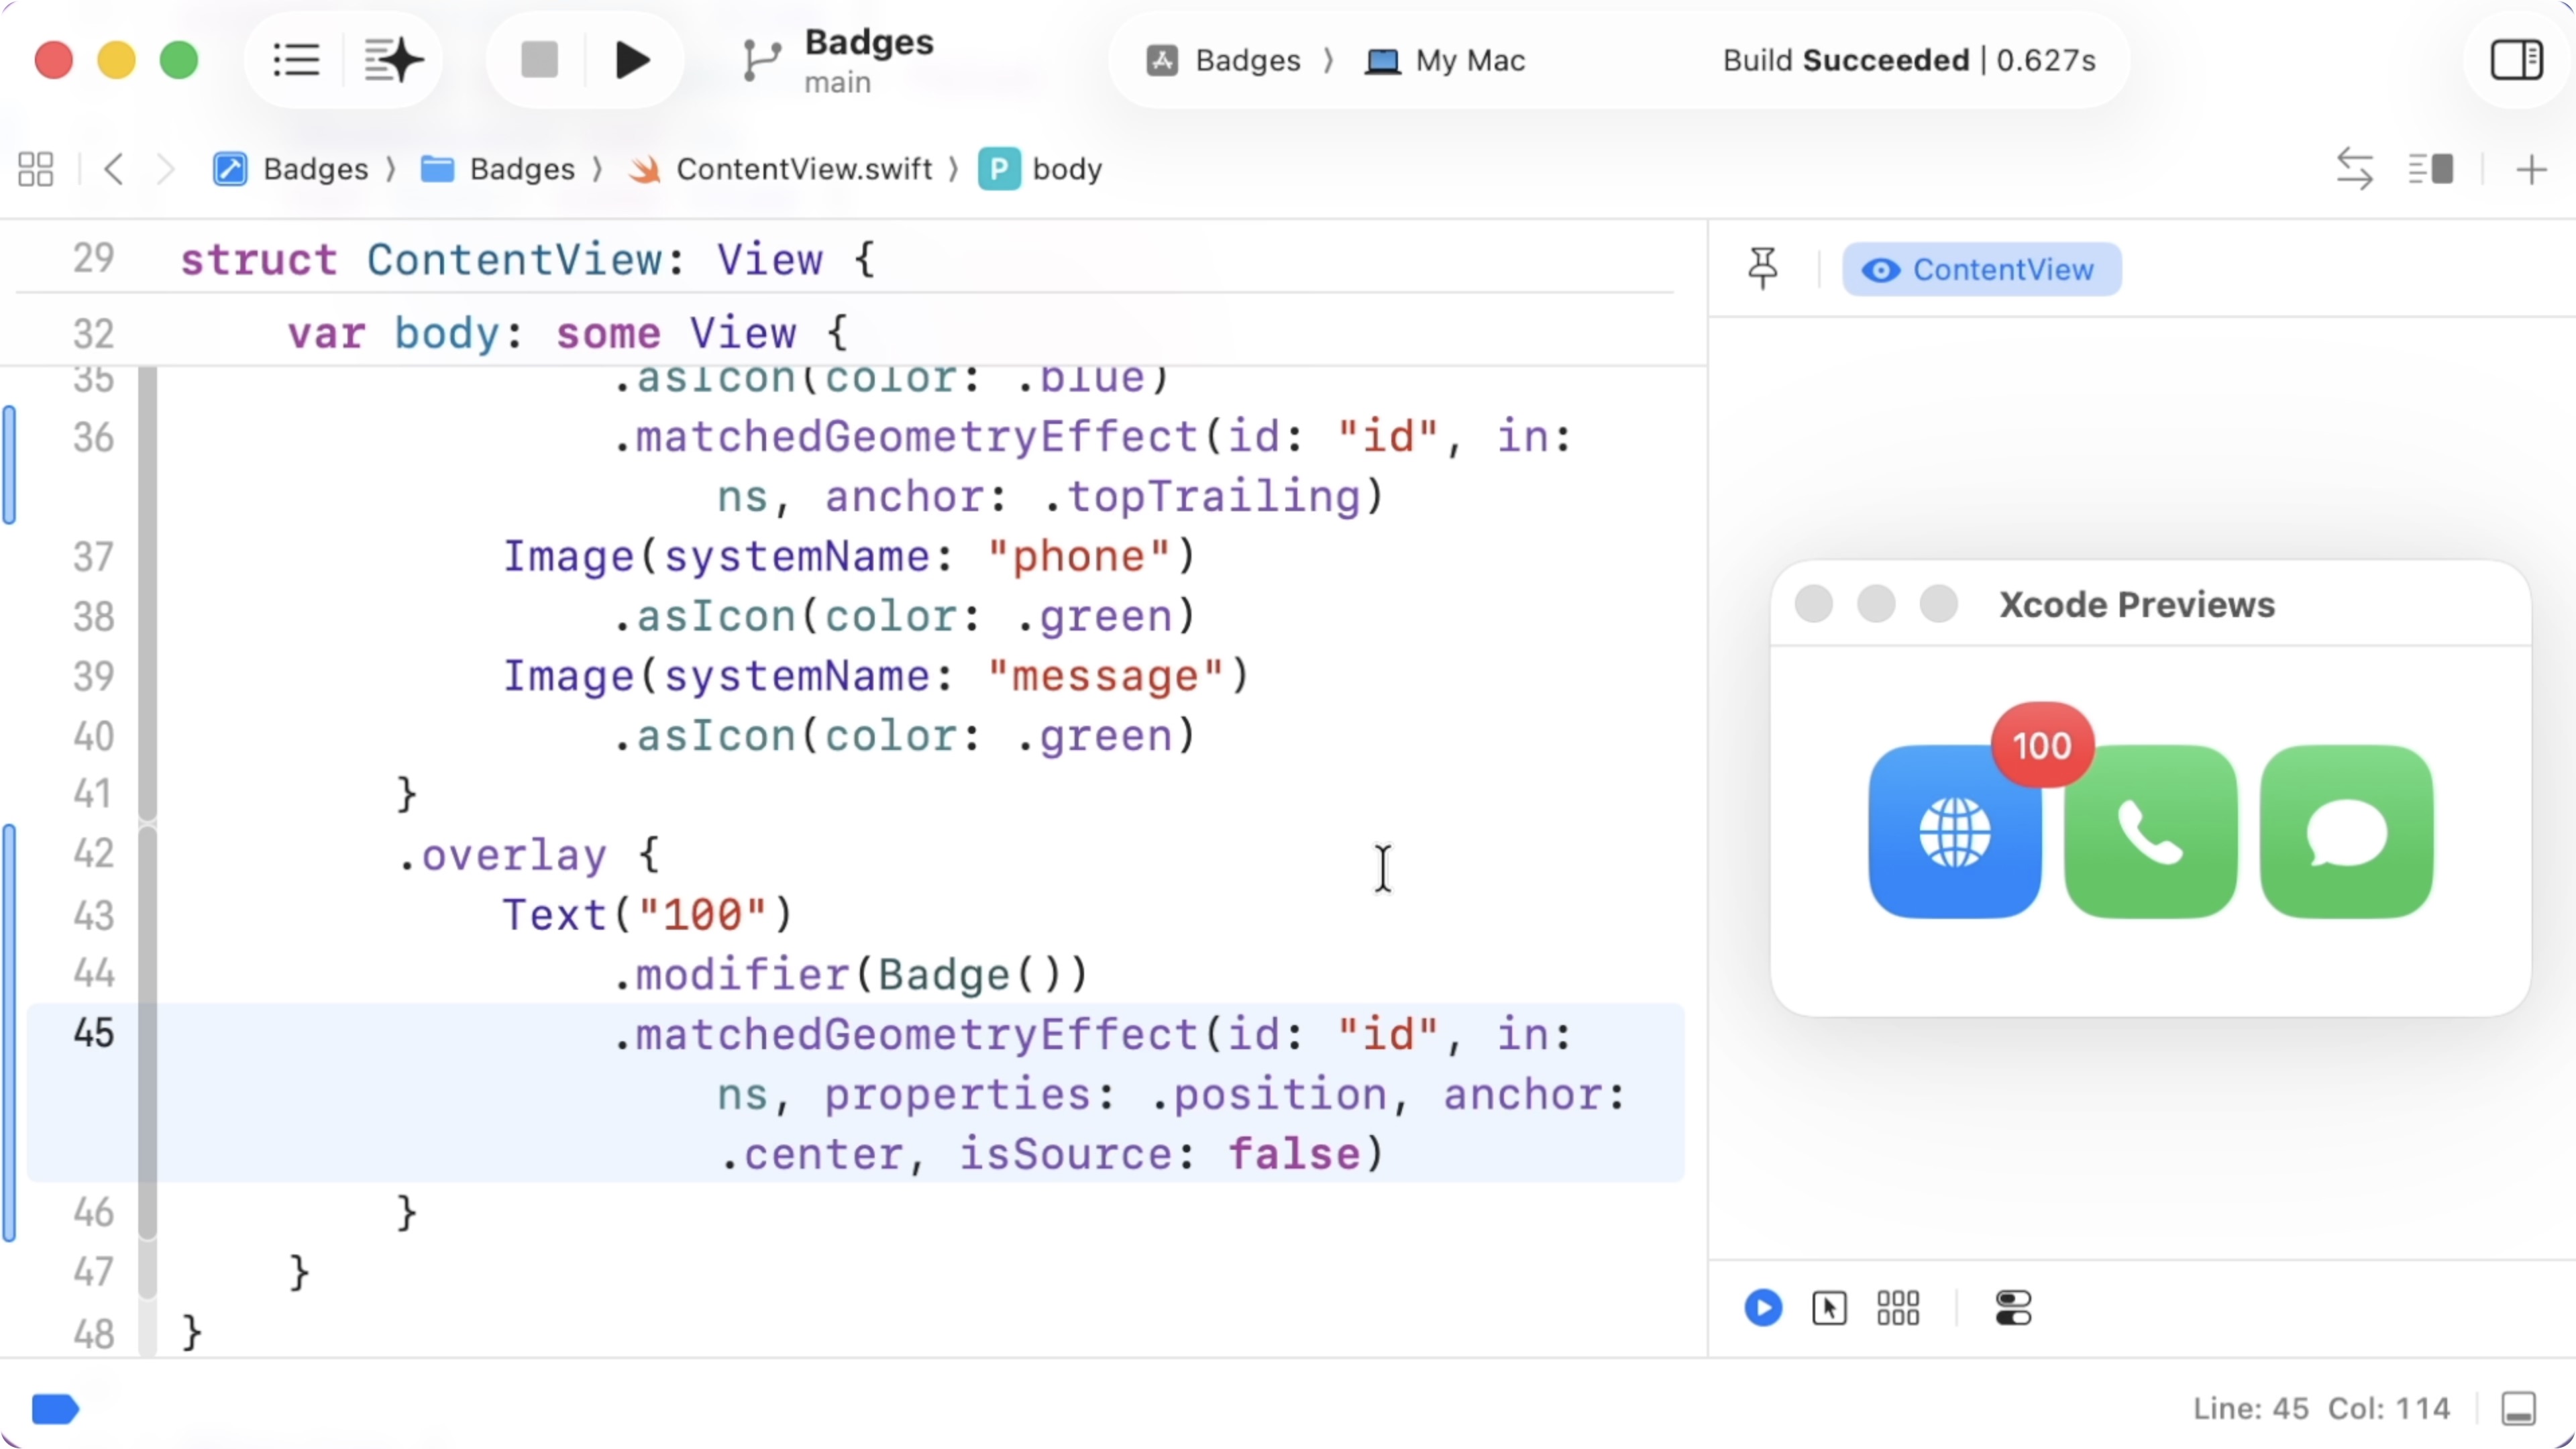This screenshot has width=2576, height=1449.
Task: Show preview variants grid
Action: pos(1898,1308)
